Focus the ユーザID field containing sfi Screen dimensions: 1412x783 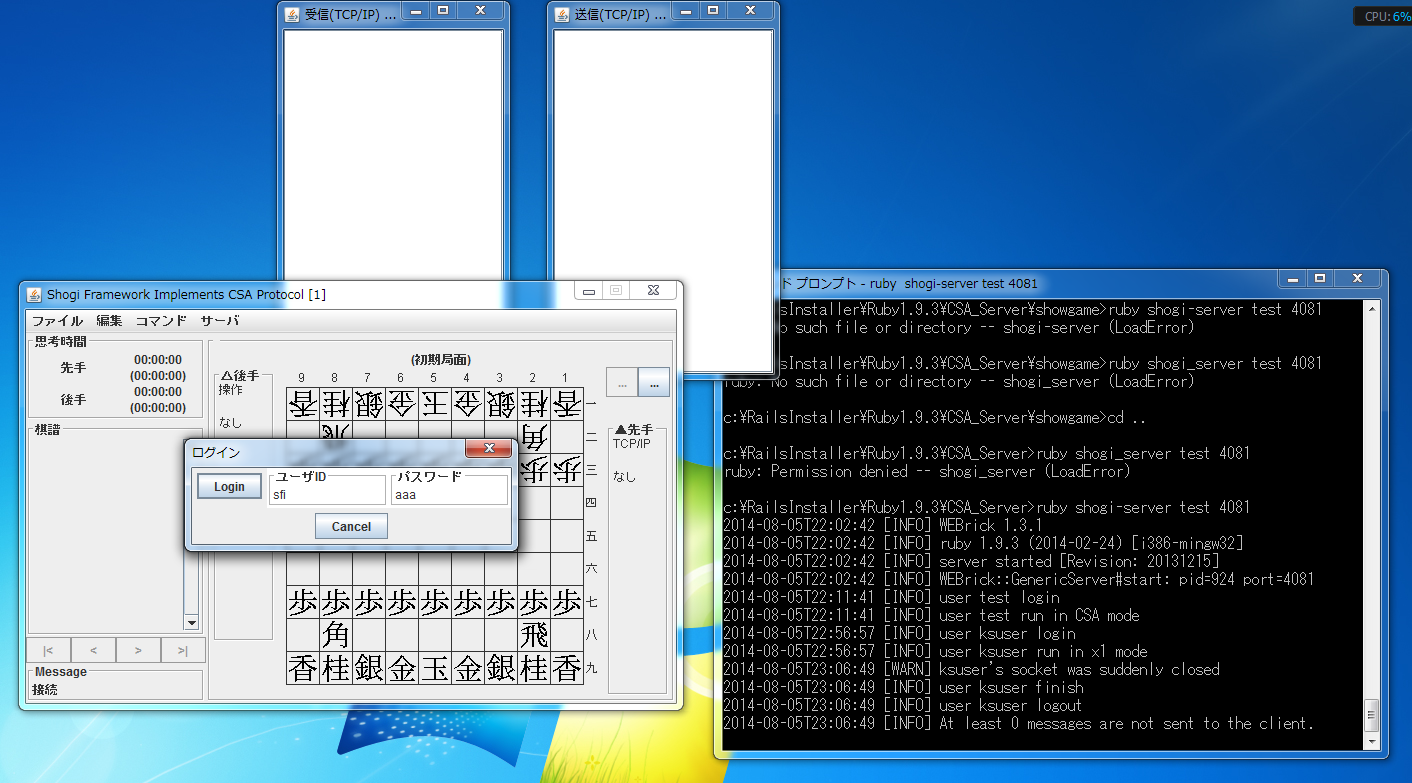click(x=327, y=493)
